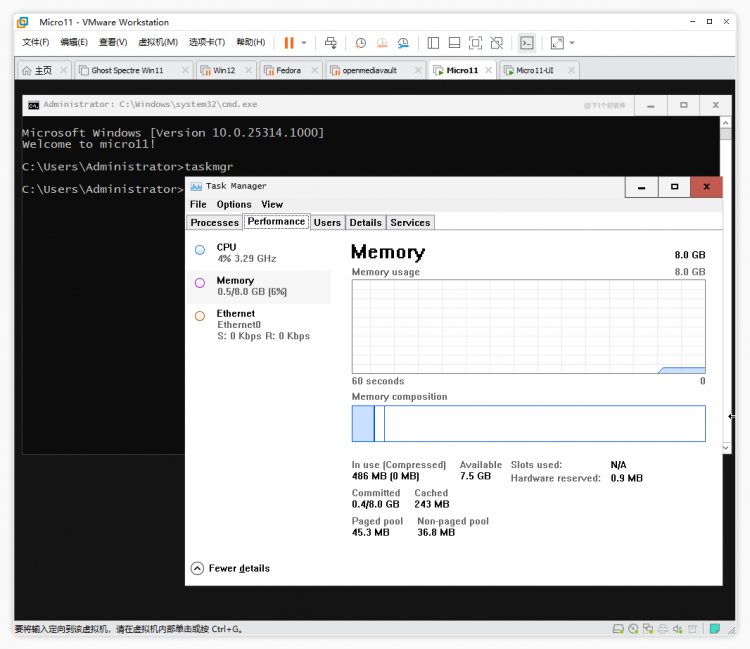Click the Memory composition bar
Image resolution: width=750 pixels, height=649 pixels.
pos(528,423)
